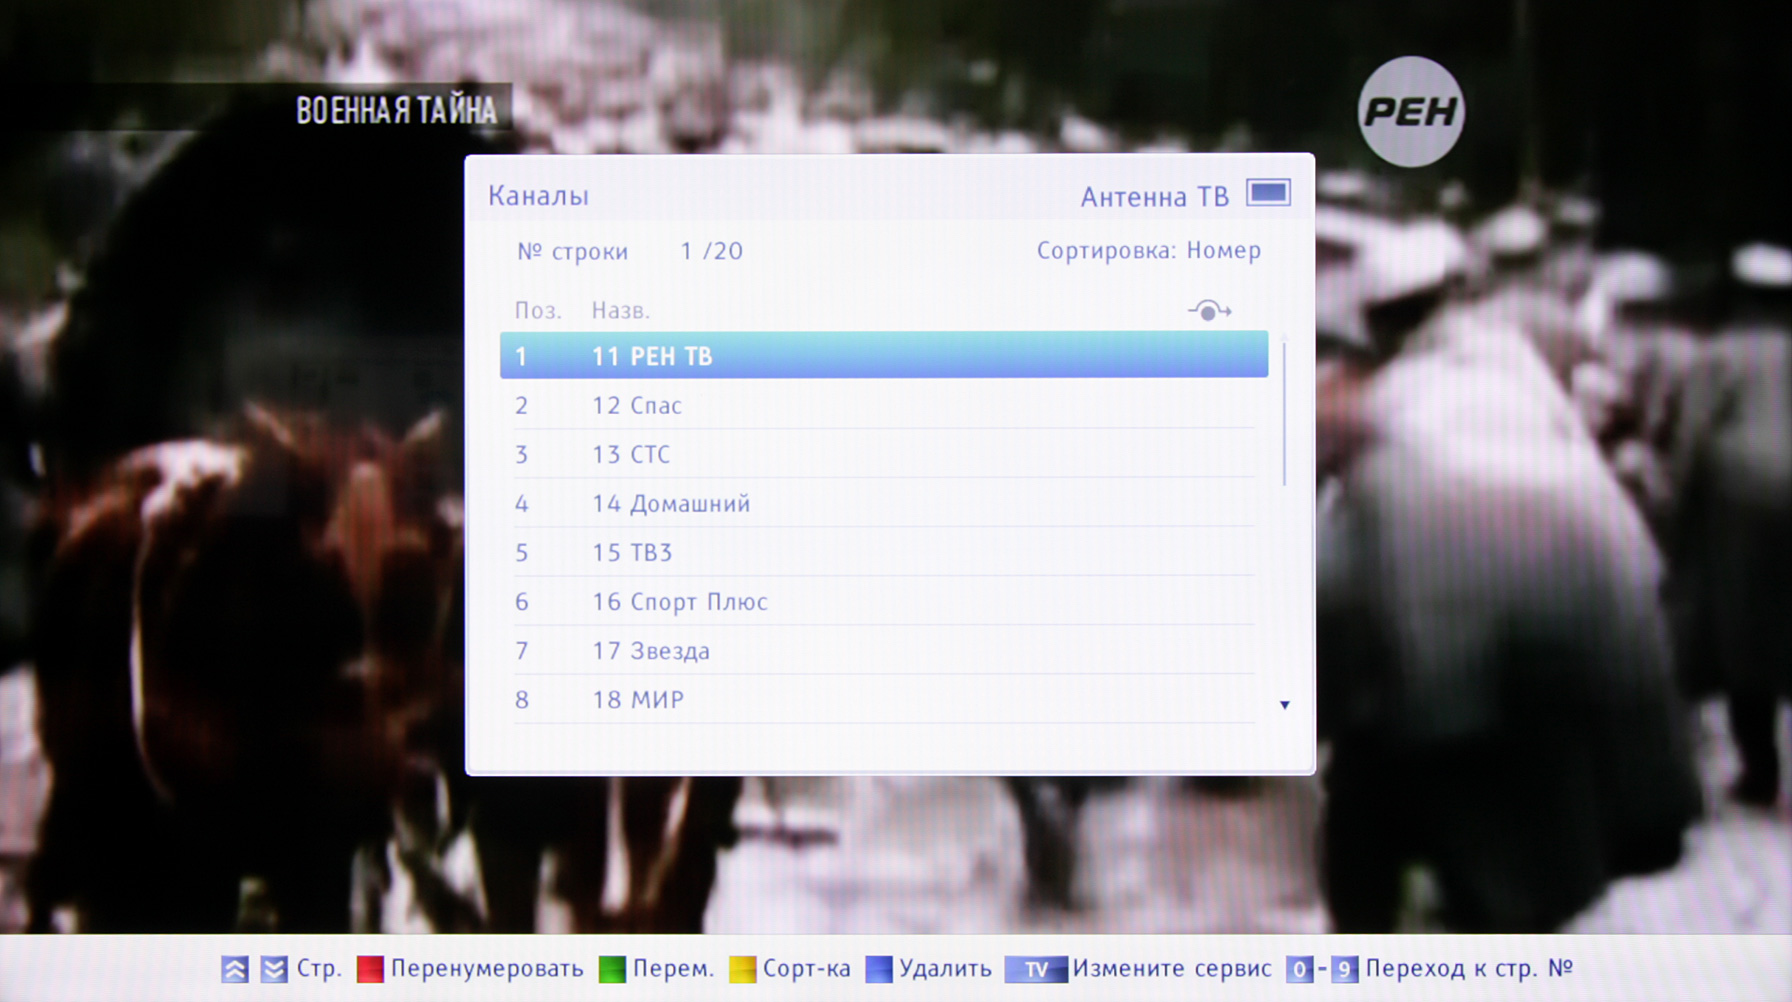
Task: Click the ВОЕННАЯ ТАЙНА program title
Action: [396, 110]
